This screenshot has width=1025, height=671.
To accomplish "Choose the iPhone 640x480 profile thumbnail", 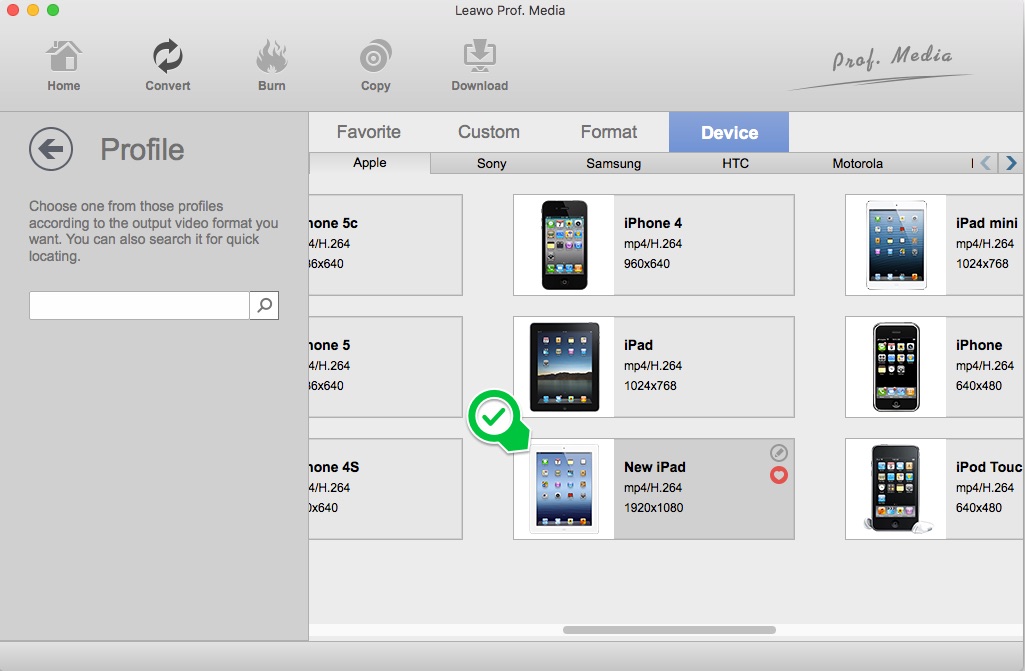I will tap(896, 367).
